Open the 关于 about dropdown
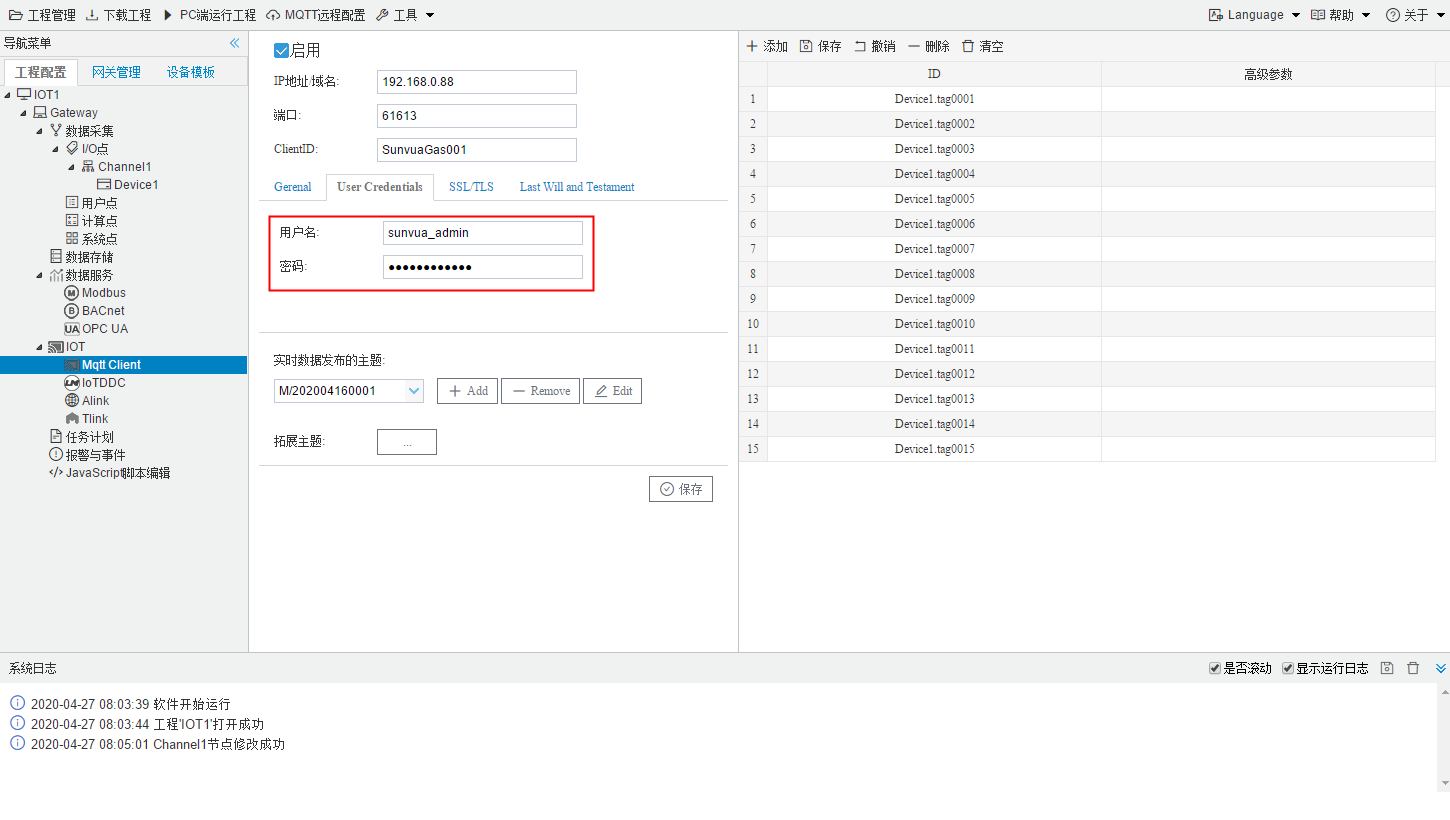Screen dimensions: 1450x820 [x=1415, y=15]
